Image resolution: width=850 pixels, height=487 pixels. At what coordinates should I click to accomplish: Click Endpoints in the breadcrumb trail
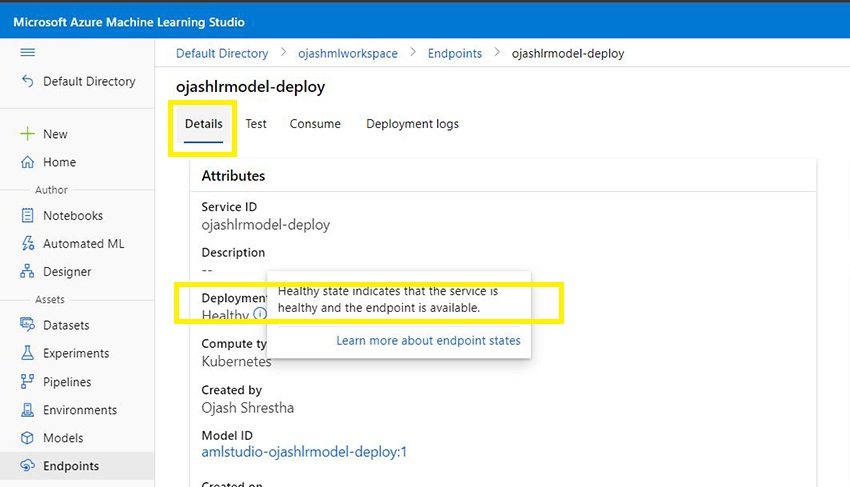coord(454,53)
